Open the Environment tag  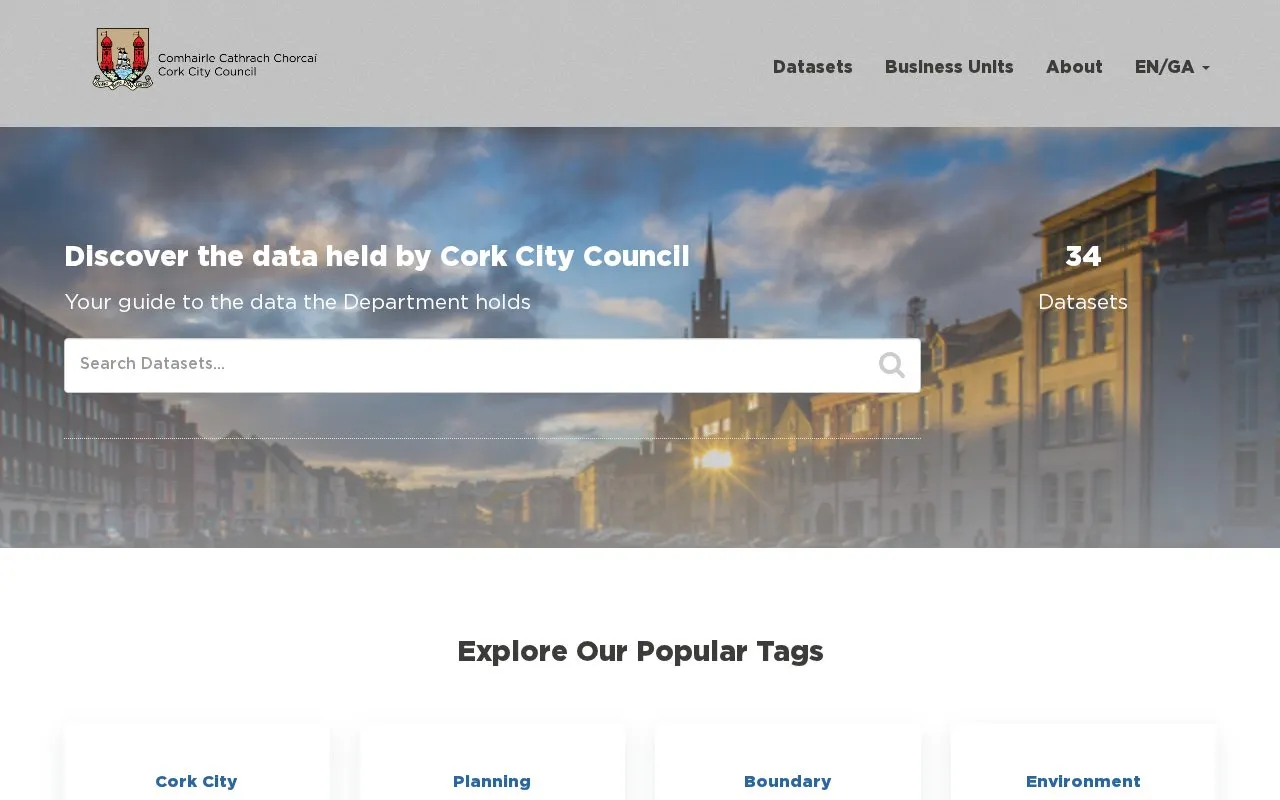(1083, 781)
